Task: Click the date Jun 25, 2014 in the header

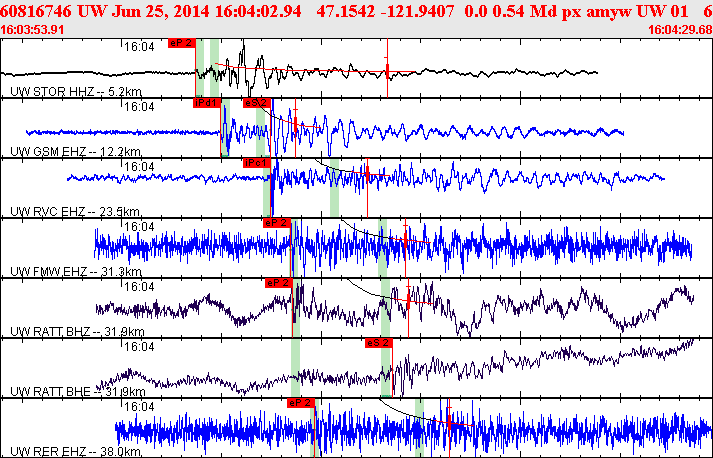Action: point(161,11)
